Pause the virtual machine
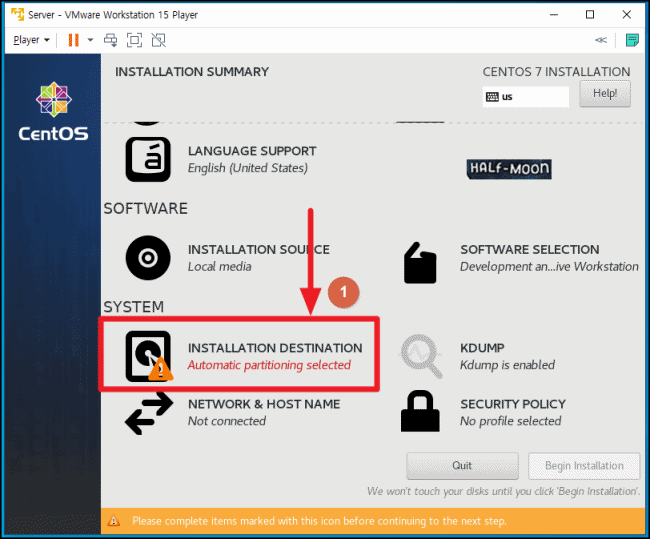 (x=74, y=40)
